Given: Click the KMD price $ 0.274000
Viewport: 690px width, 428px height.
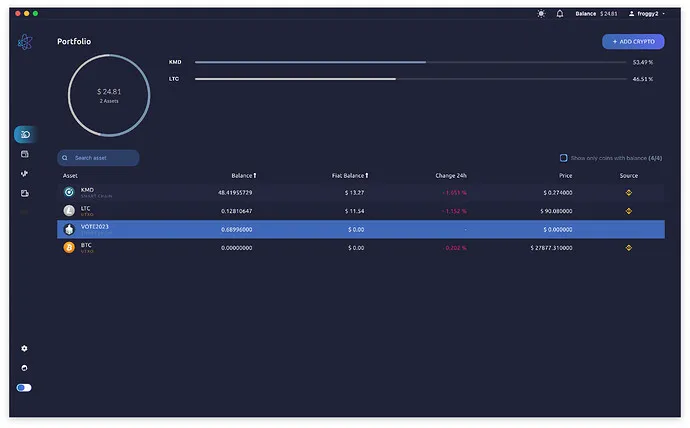Looking at the screenshot, I should click(x=558, y=193).
